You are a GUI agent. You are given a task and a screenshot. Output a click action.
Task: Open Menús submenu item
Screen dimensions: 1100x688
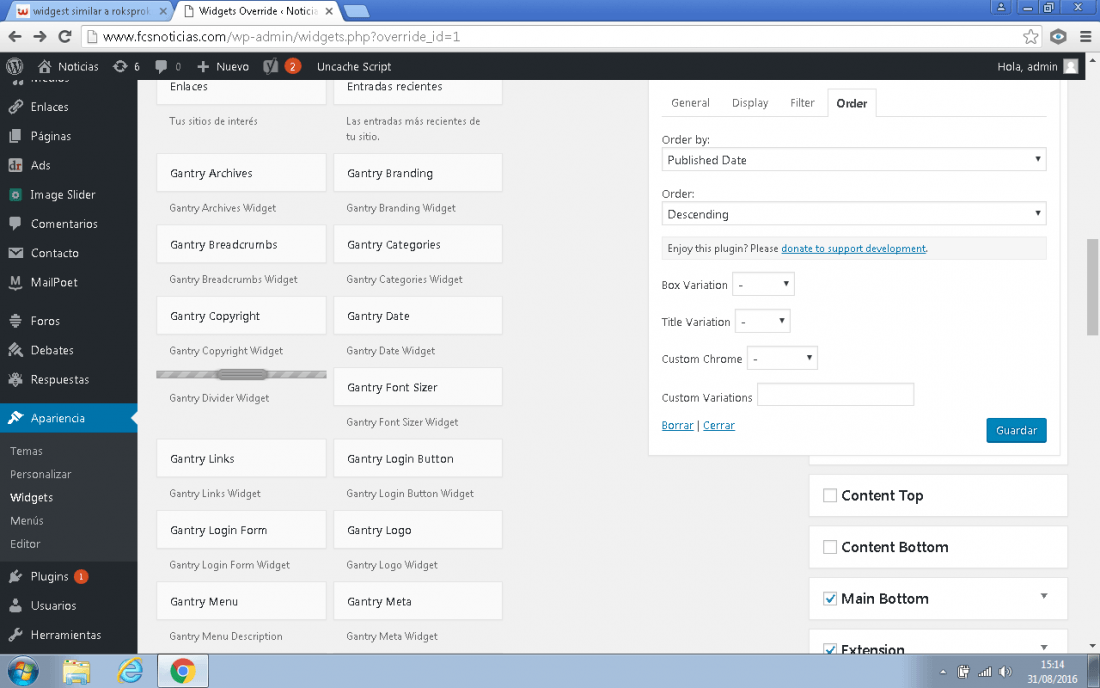coord(27,520)
